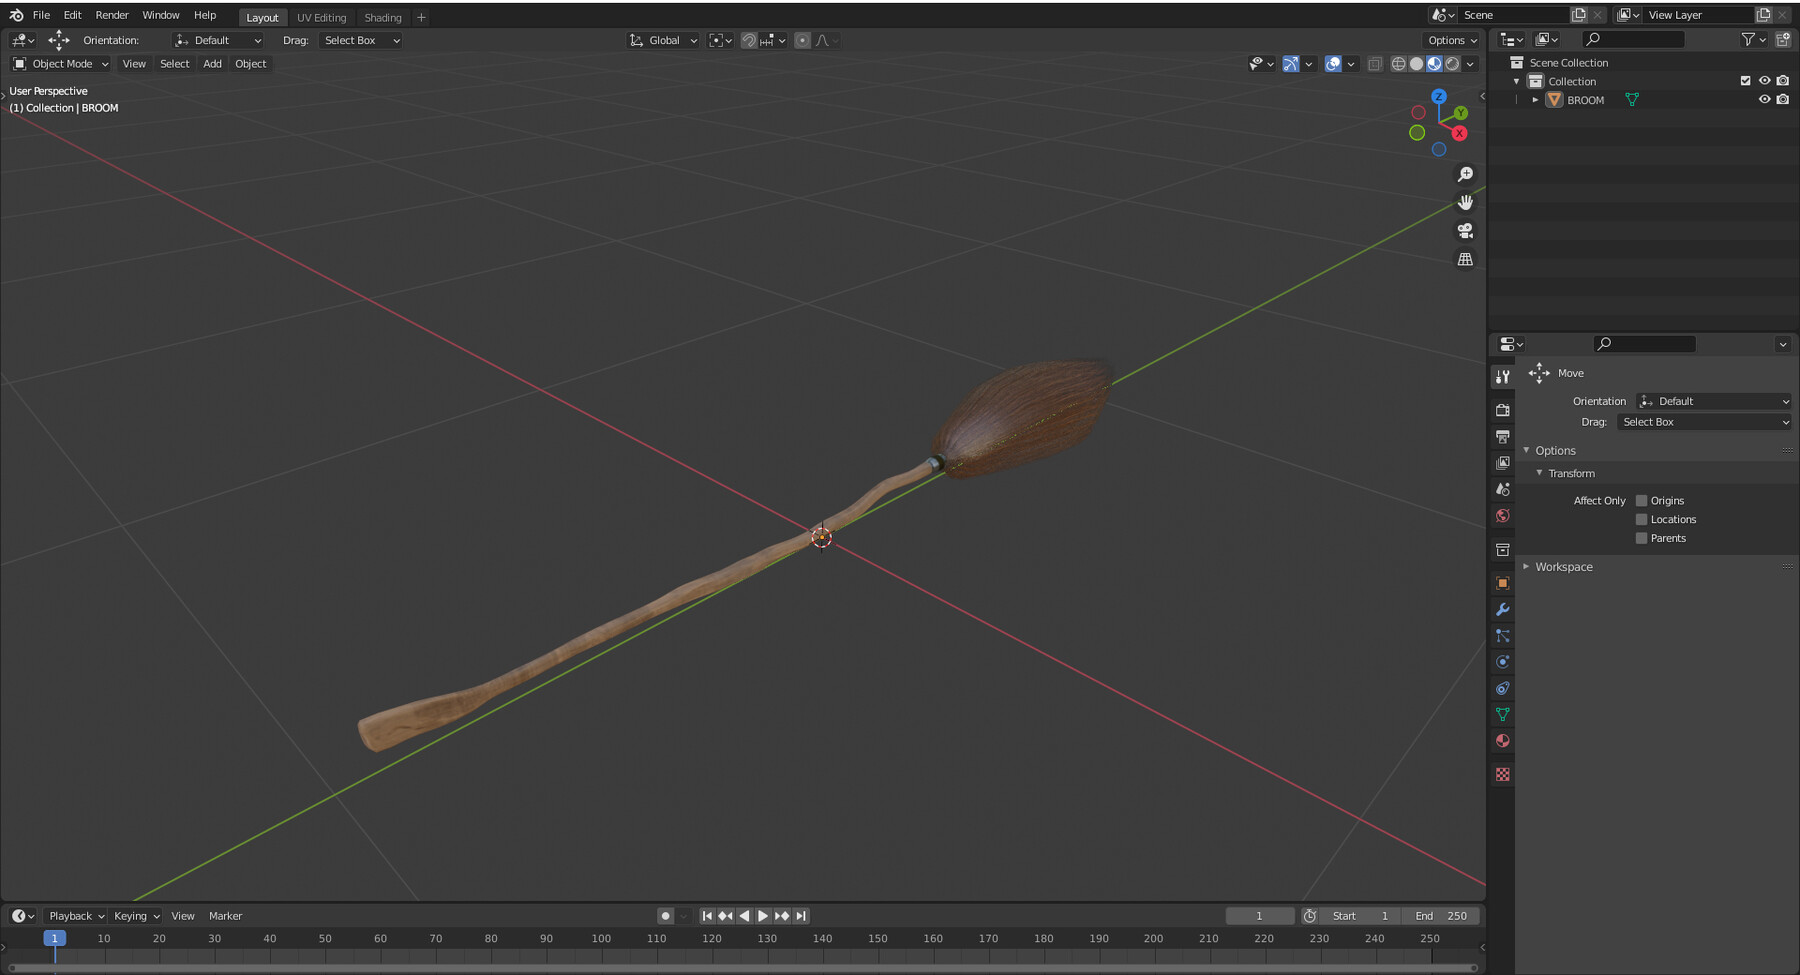This screenshot has height=975, width=1800.
Task: Jump to the end of the playback range
Action: [800, 915]
